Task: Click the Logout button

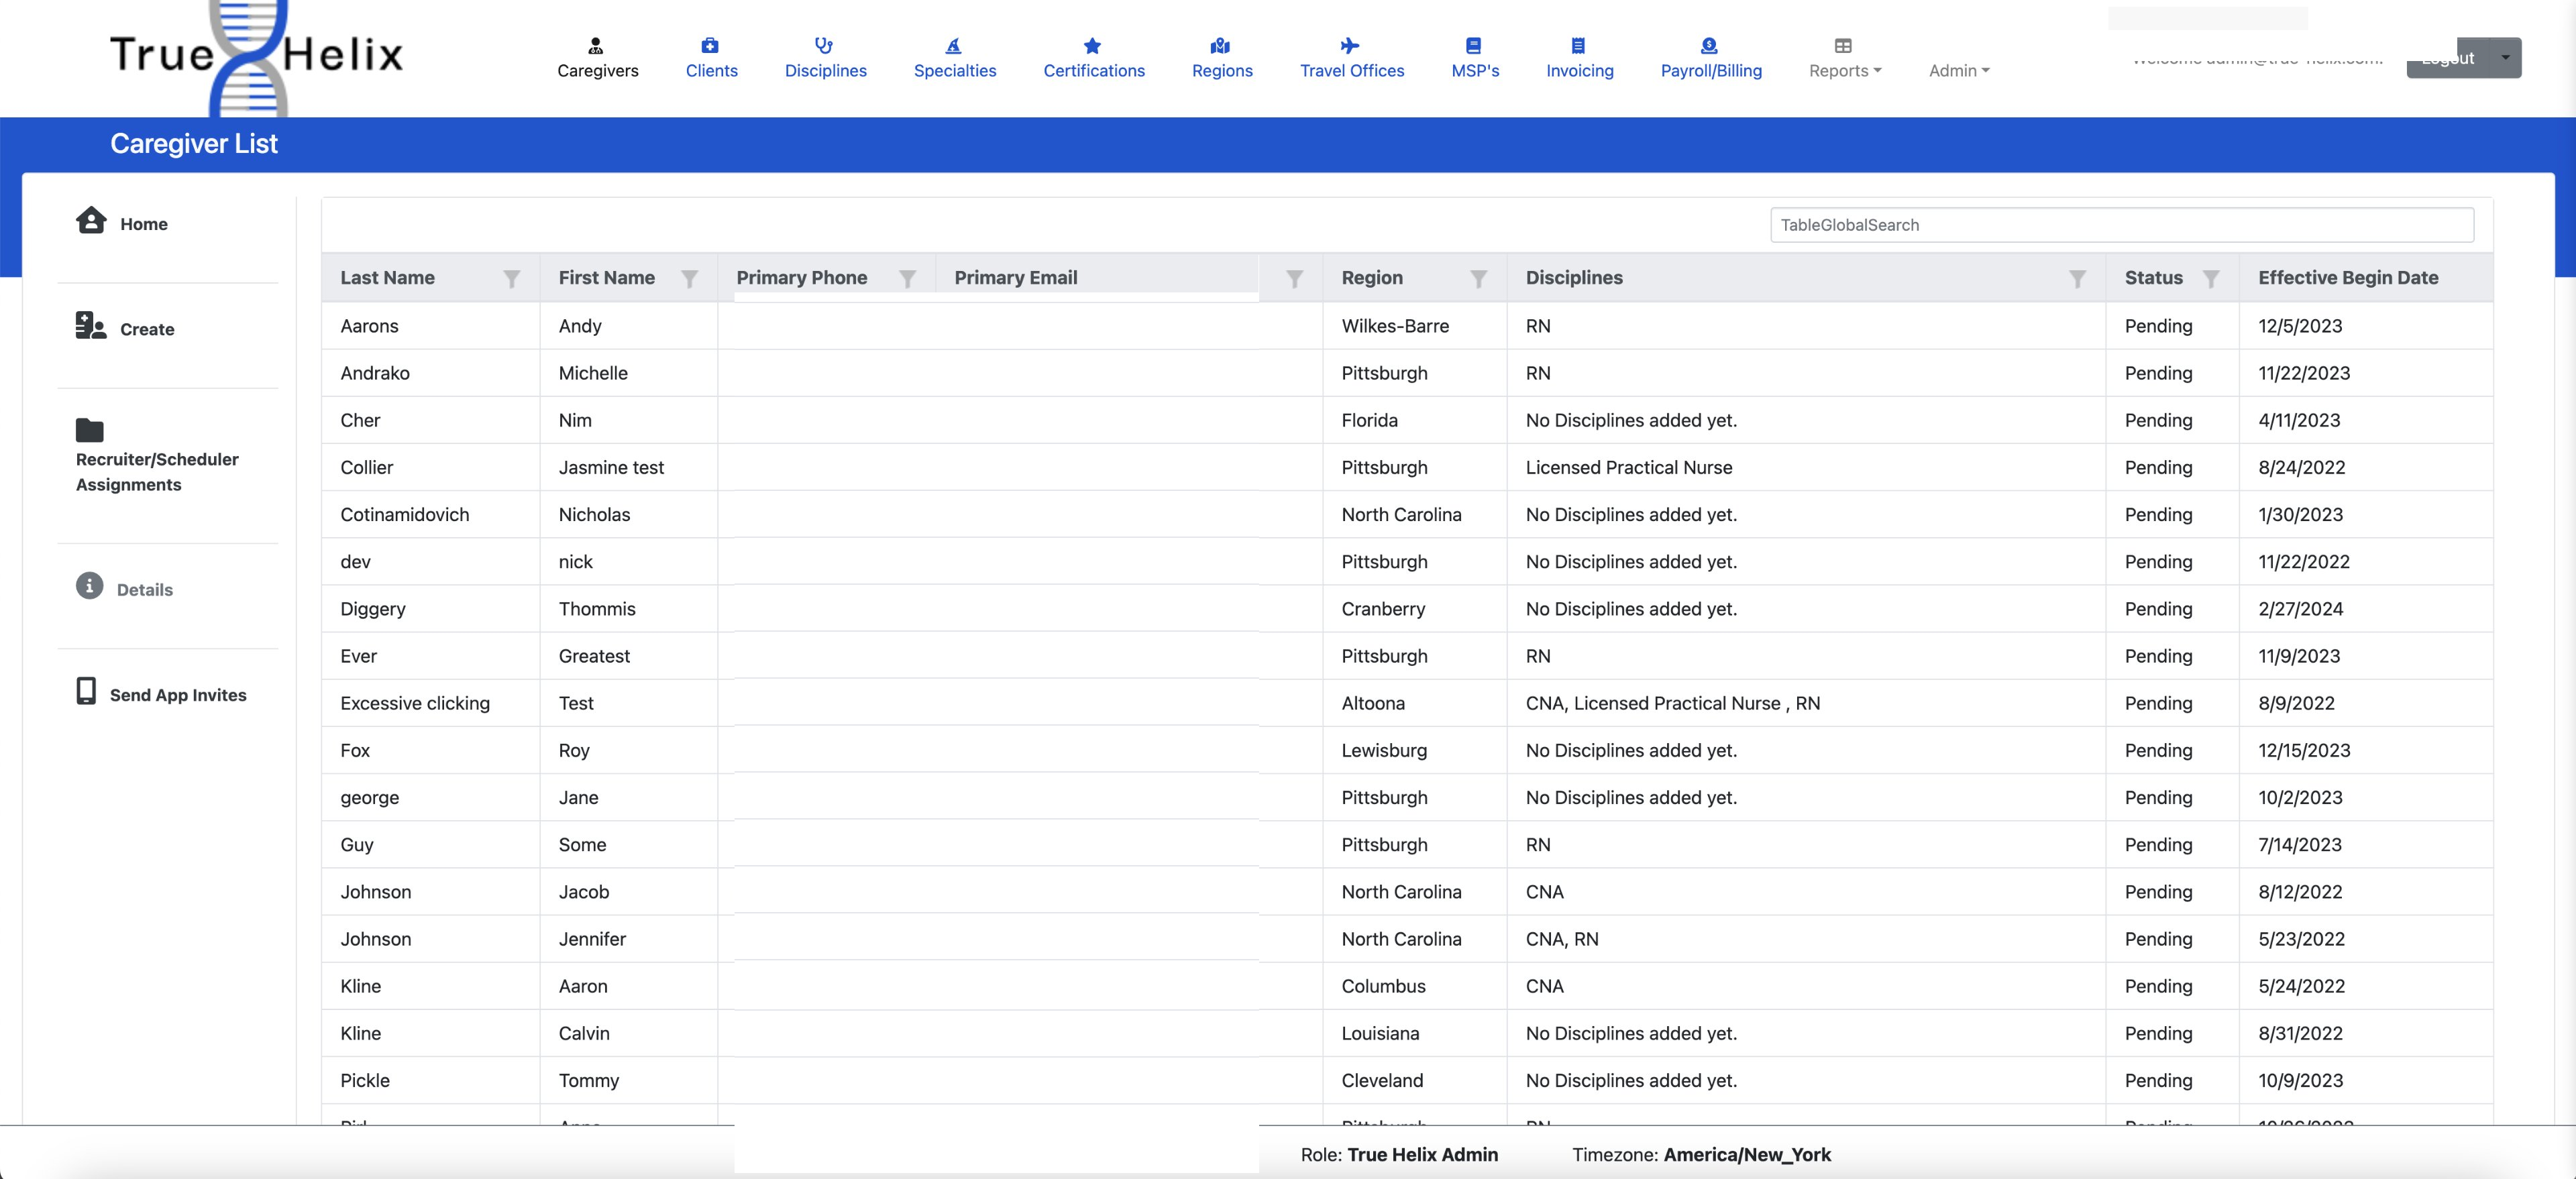Action: coord(2448,58)
